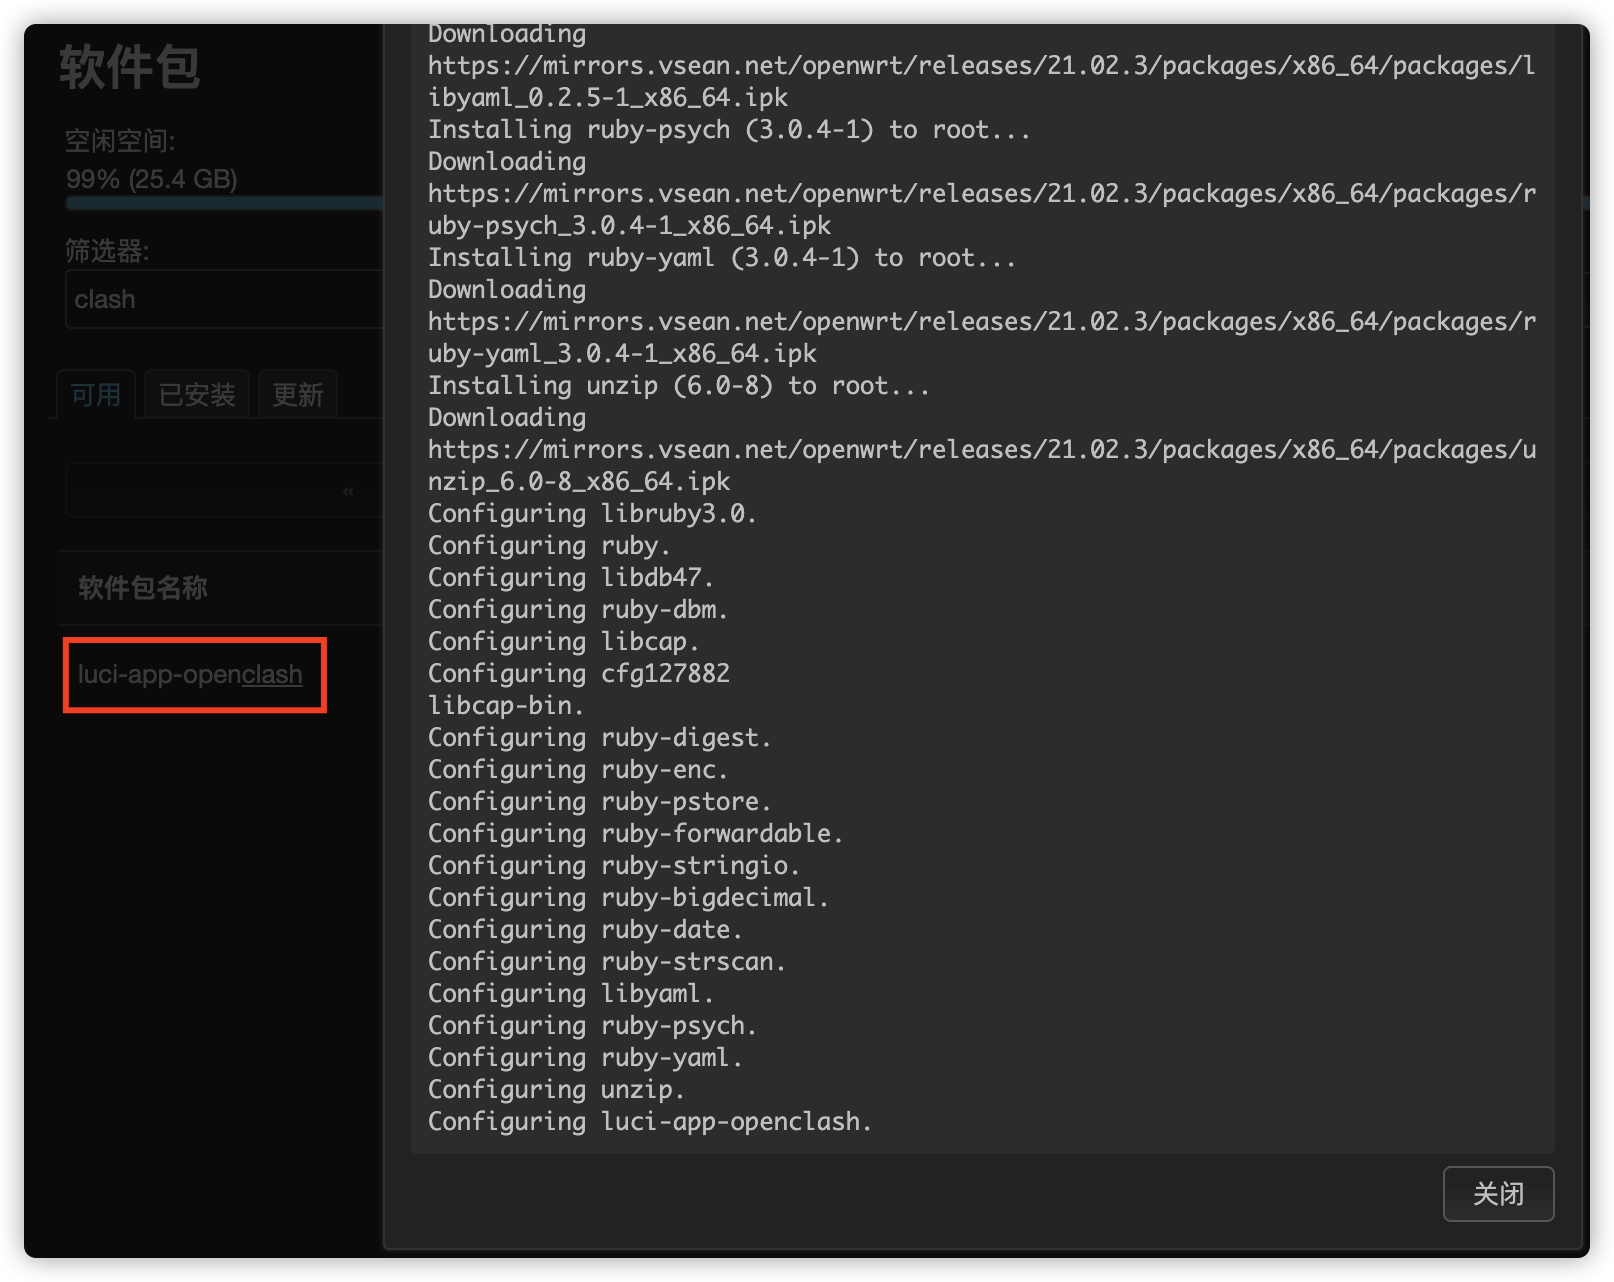Image resolution: width=1614 pixels, height=1282 pixels.
Task: Select the line 'Configuring ruby-forwardable.'
Action: coord(636,833)
